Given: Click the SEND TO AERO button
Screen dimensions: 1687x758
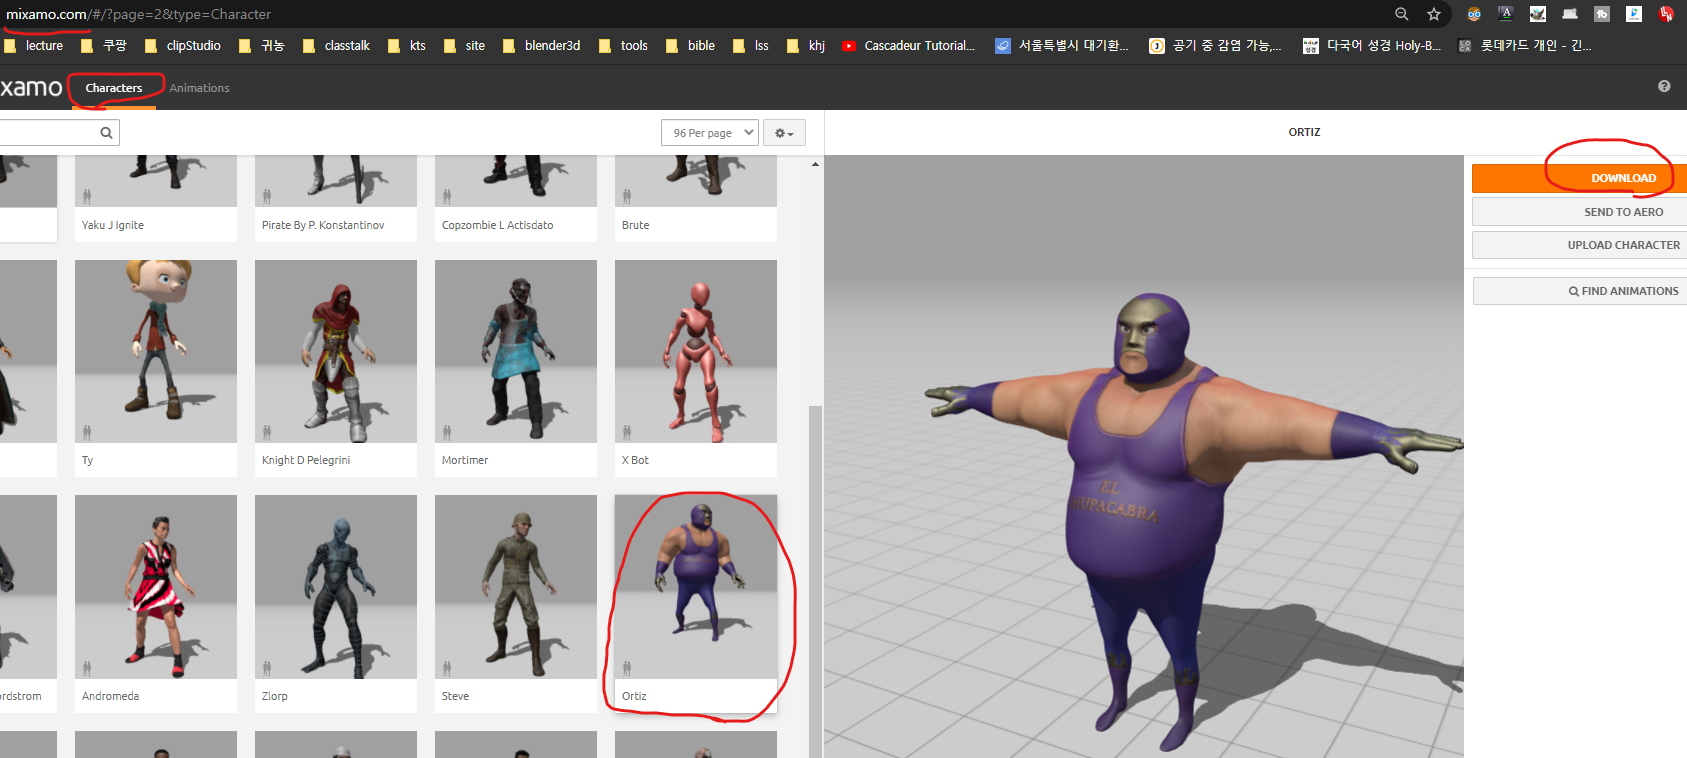Looking at the screenshot, I should [1579, 212].
